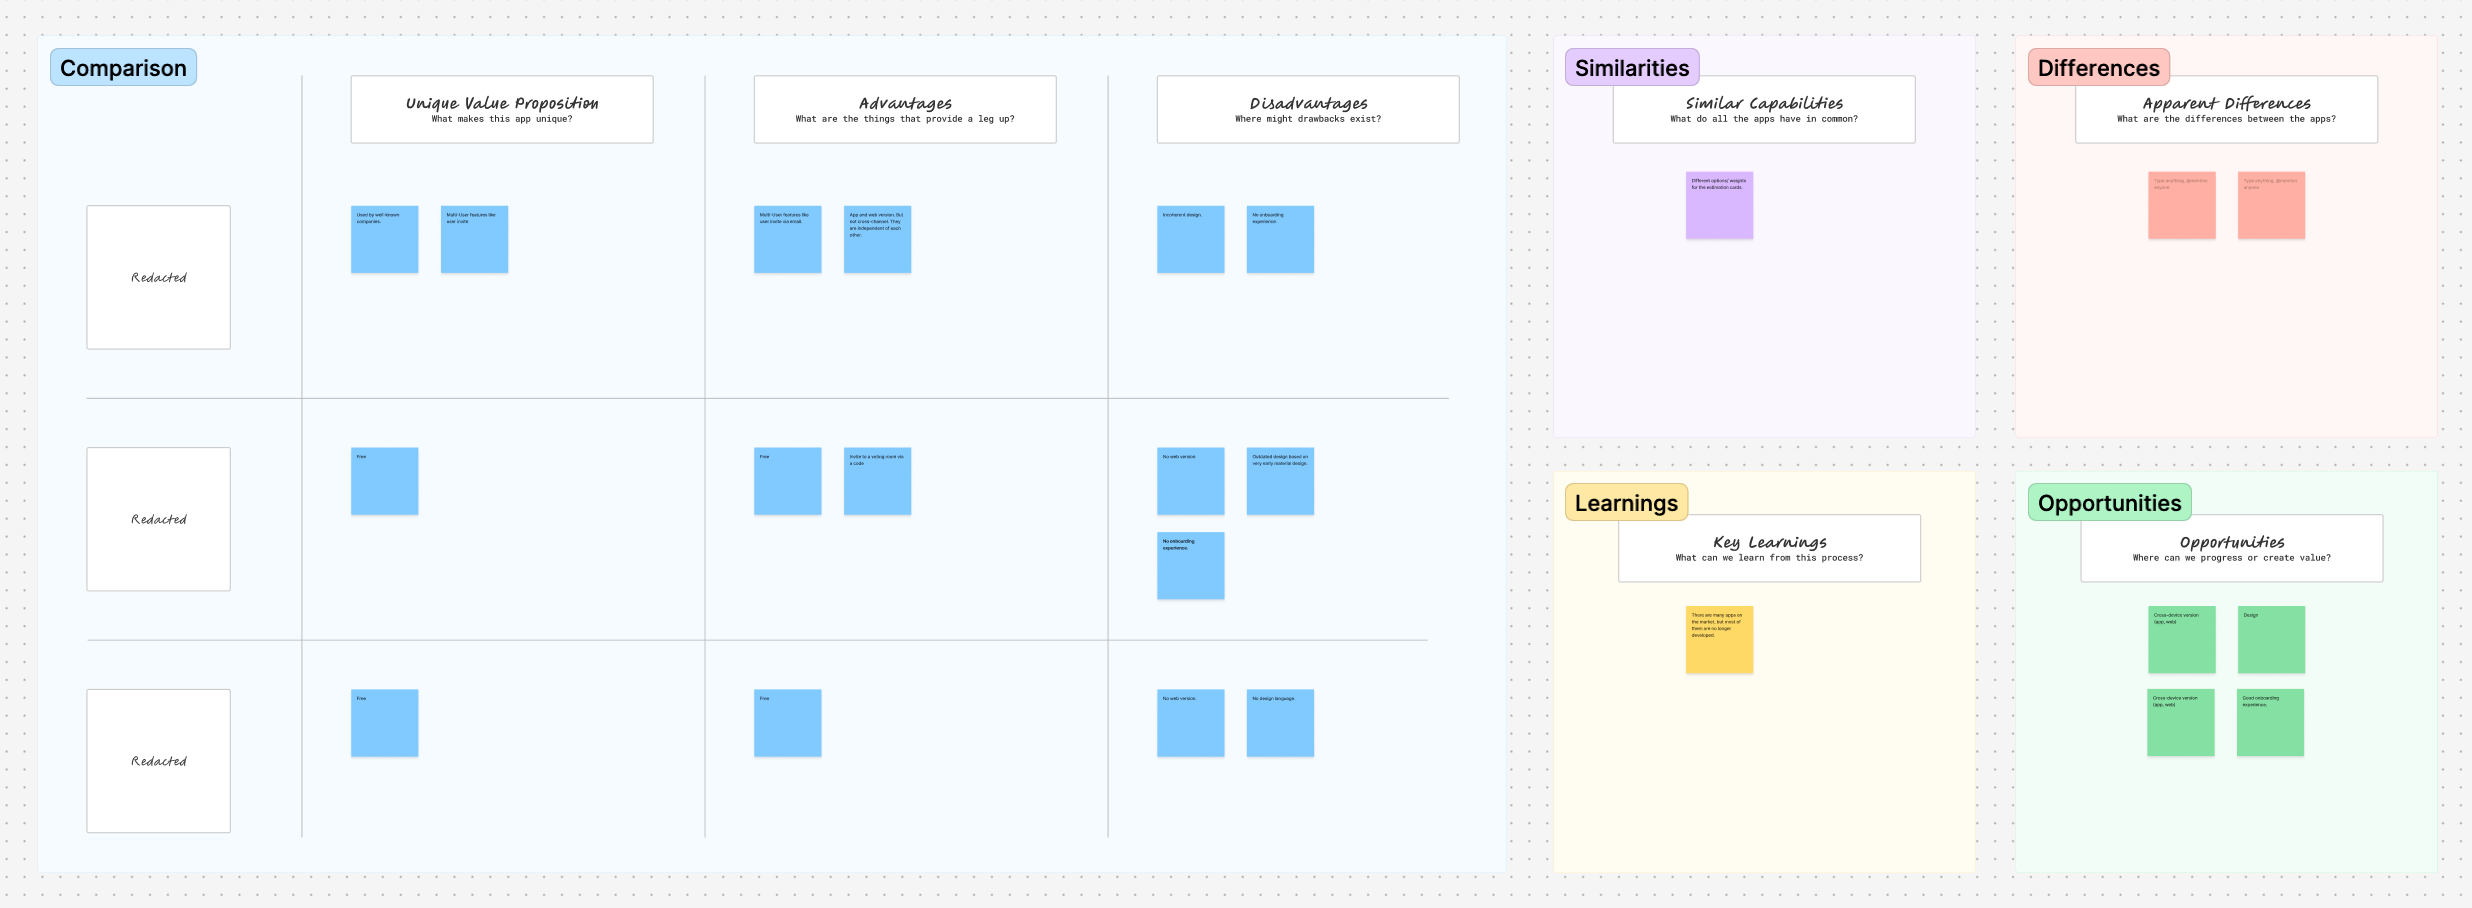Select the purple sticky note under Similarities
The image size is (2472, 908).
coord(1719,206)
